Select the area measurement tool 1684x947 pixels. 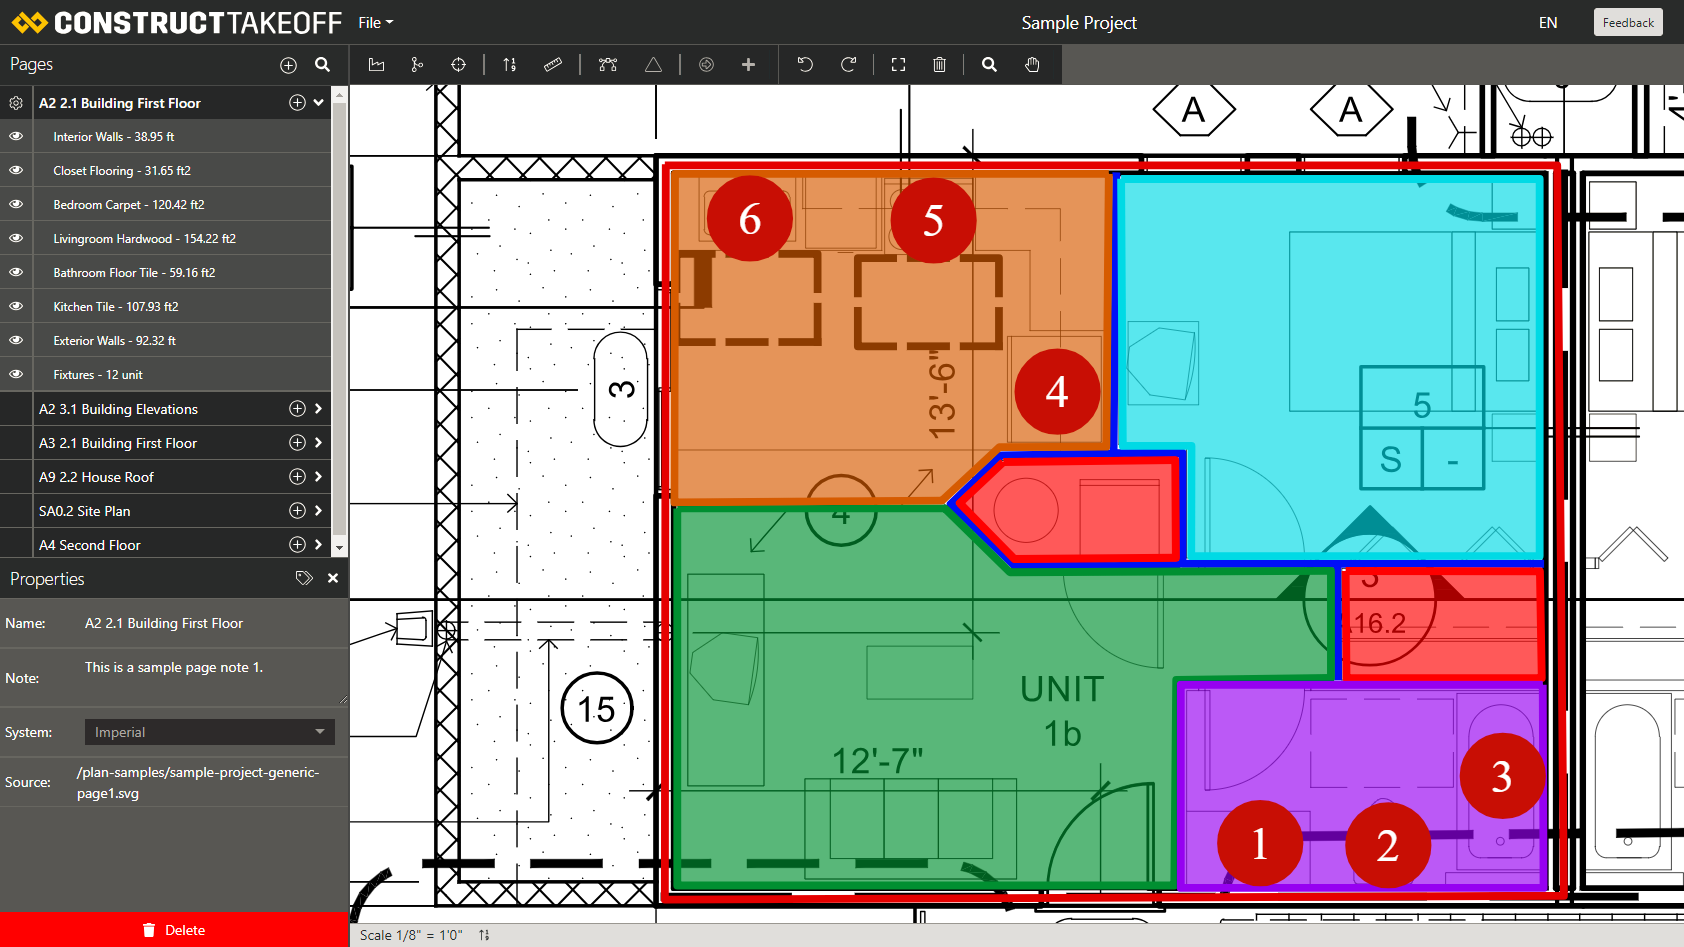pos(376,65)
